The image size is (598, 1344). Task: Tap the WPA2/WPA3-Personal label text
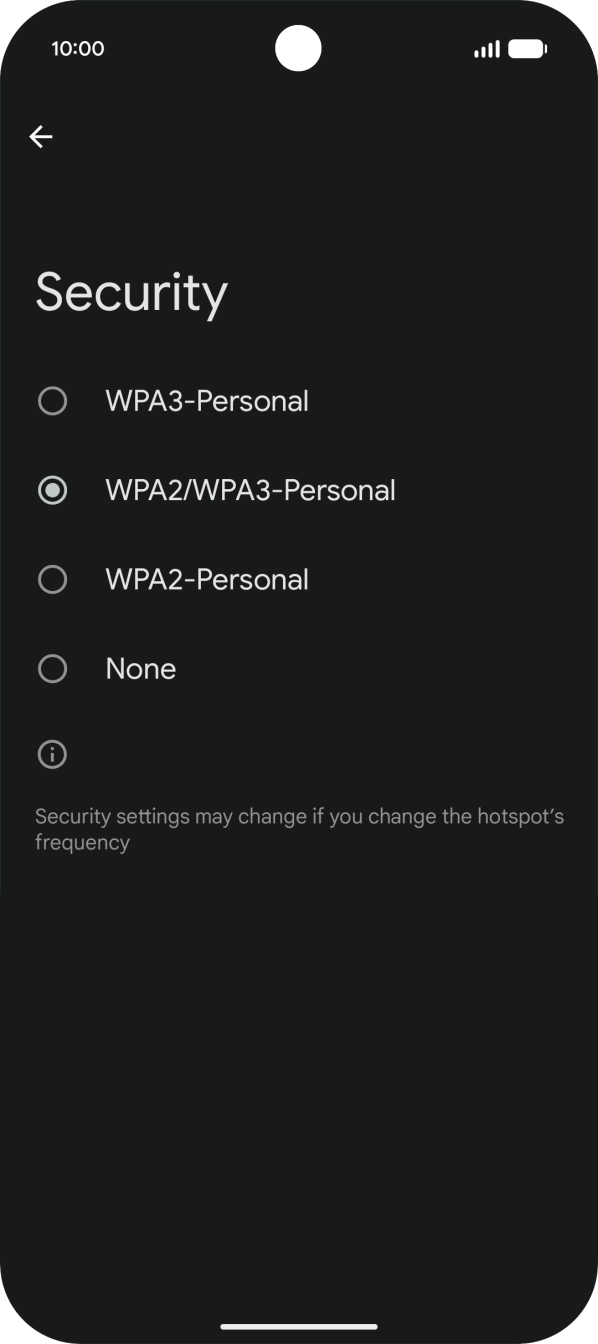tap(250, 490)
